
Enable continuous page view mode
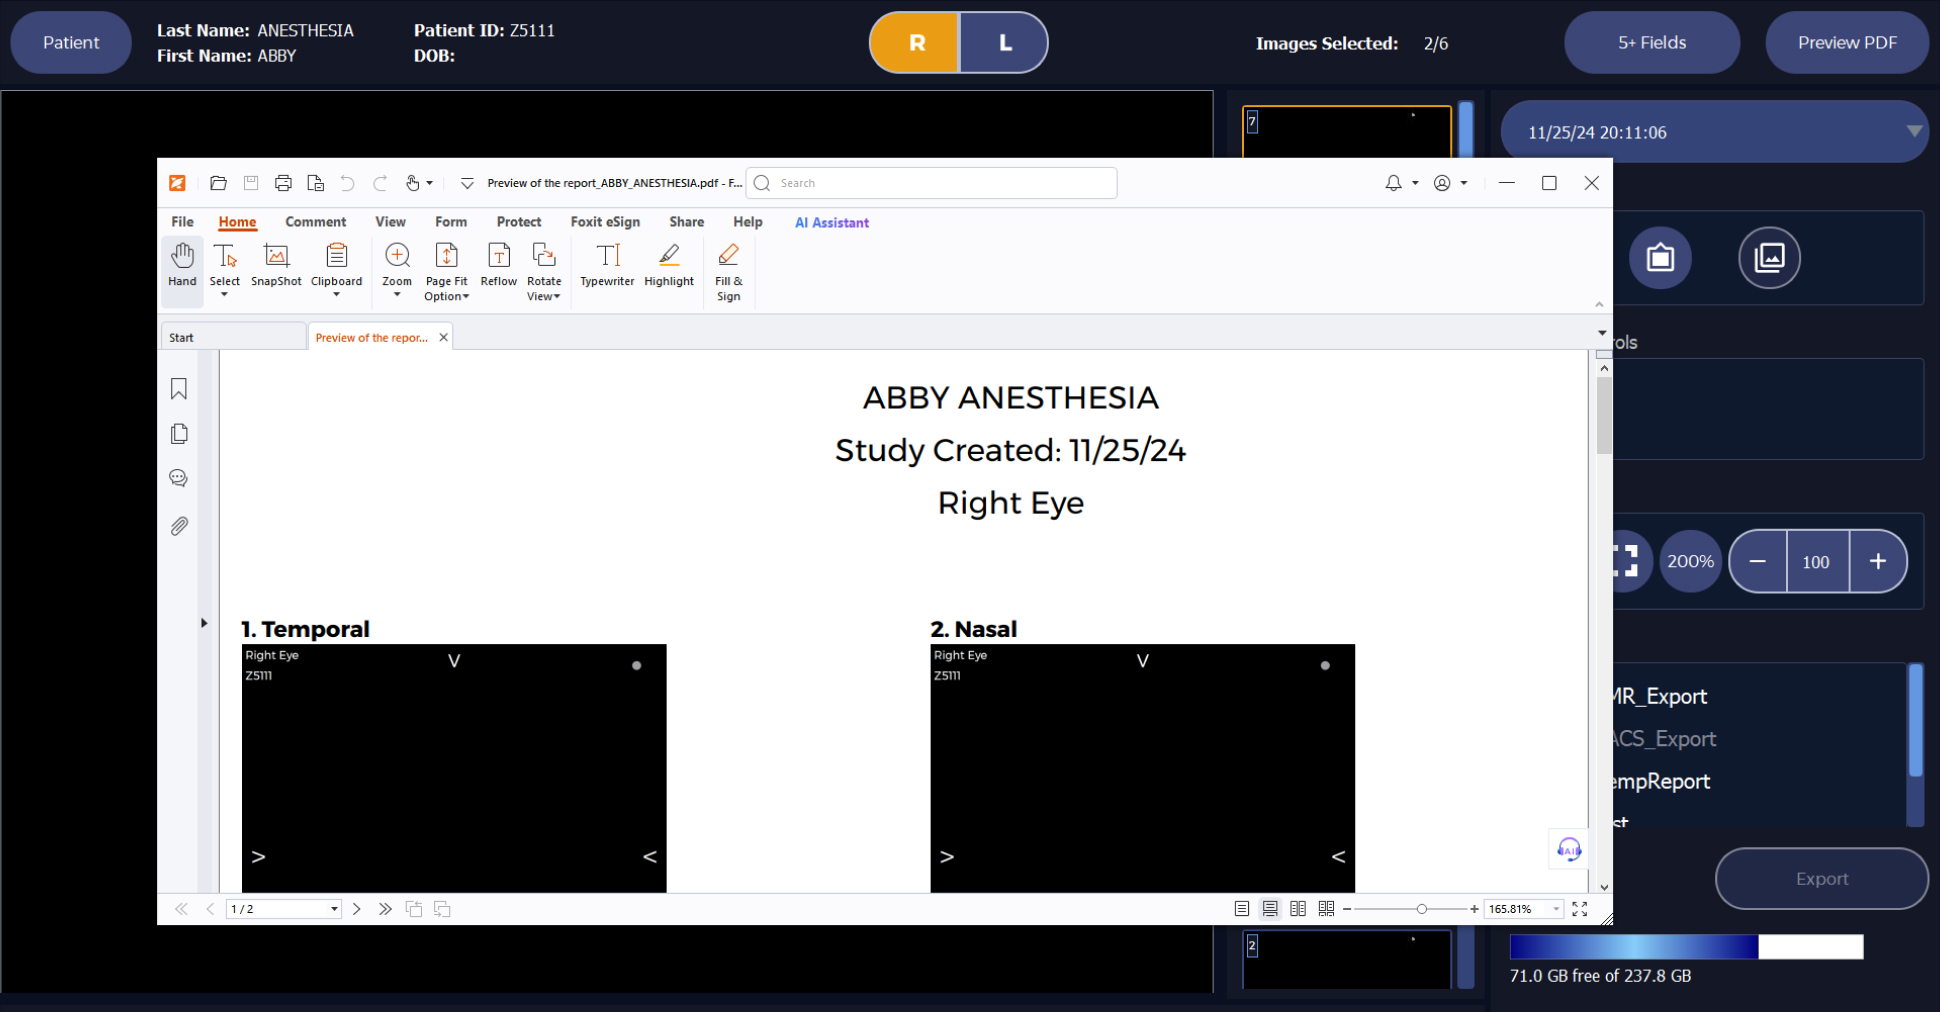1270,909
